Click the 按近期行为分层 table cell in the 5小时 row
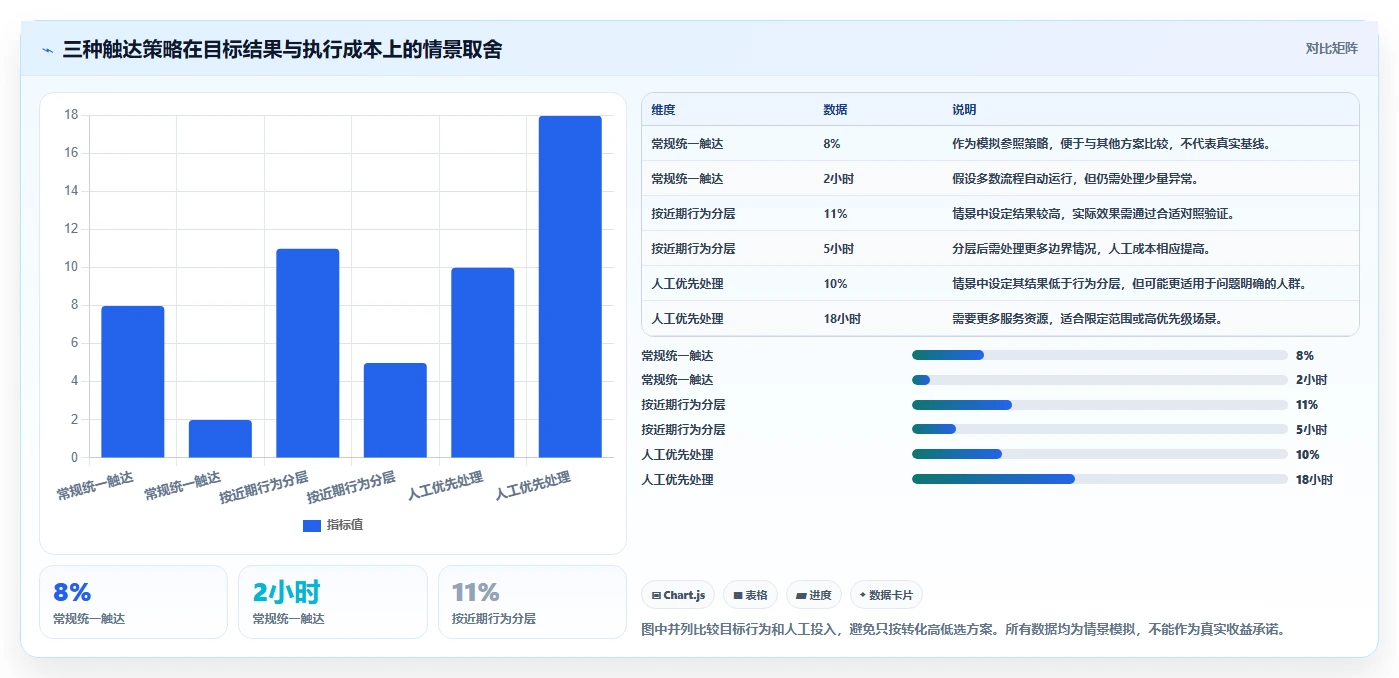 (x=693, y=249)
